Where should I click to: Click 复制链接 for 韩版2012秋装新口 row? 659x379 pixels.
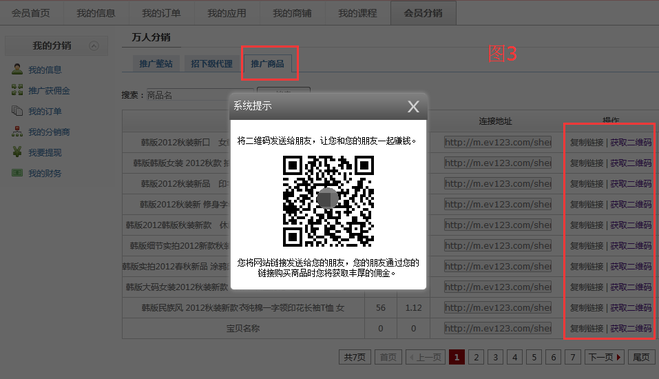(587, 142)
